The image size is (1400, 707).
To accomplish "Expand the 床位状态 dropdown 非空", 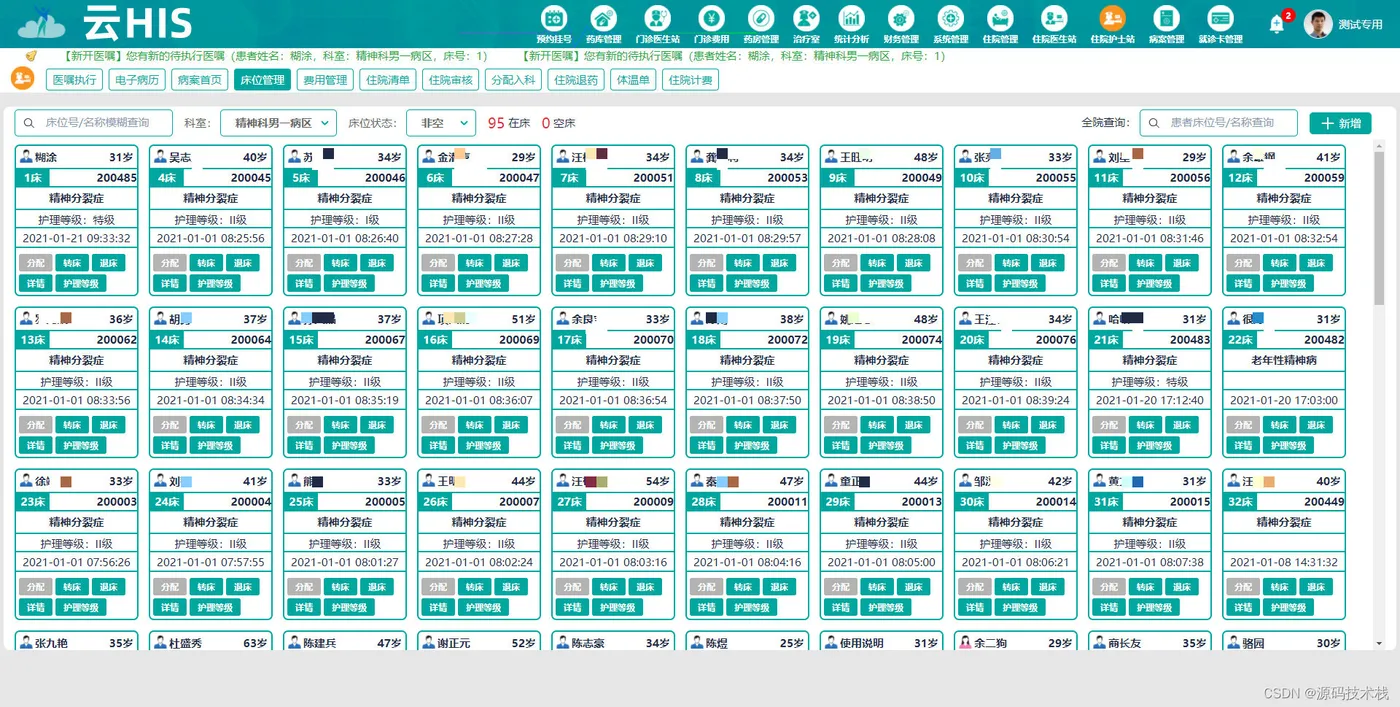I will [x=441, y=123].
